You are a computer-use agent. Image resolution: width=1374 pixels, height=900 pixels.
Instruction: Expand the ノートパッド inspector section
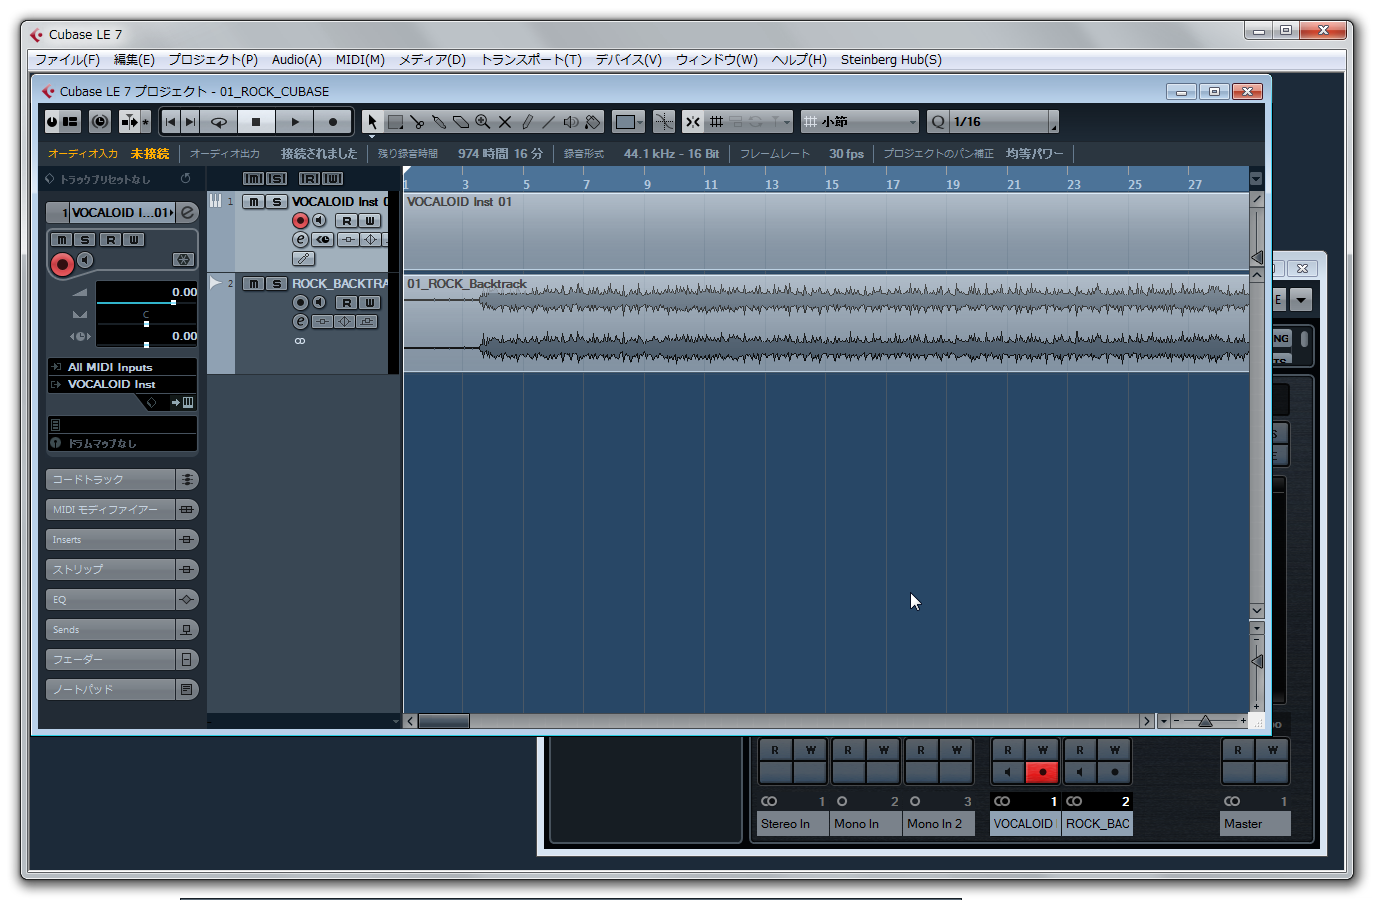coord(122,690)
